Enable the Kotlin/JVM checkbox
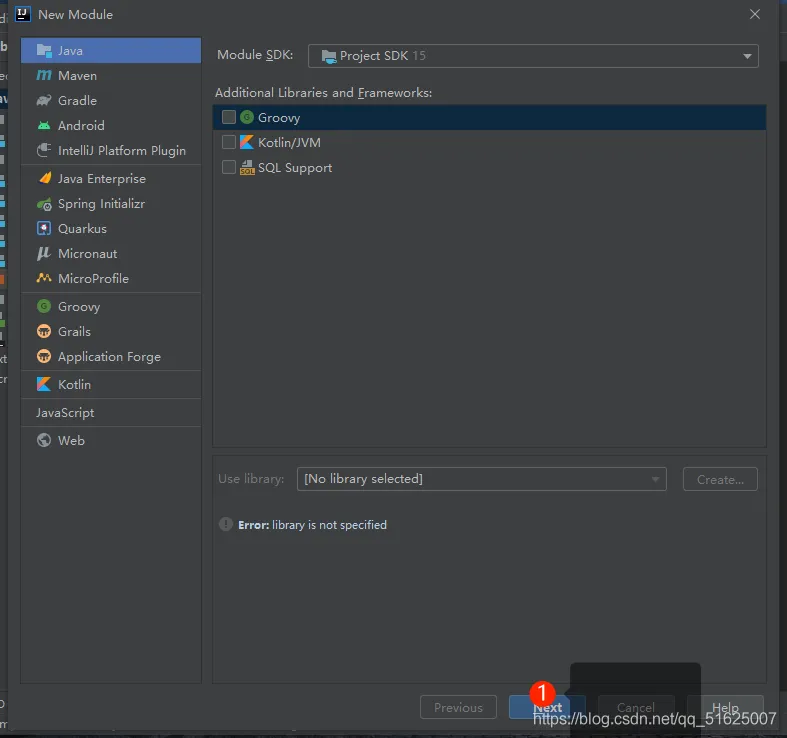Viewport: 787px width, 738px height. click(229, 143)
